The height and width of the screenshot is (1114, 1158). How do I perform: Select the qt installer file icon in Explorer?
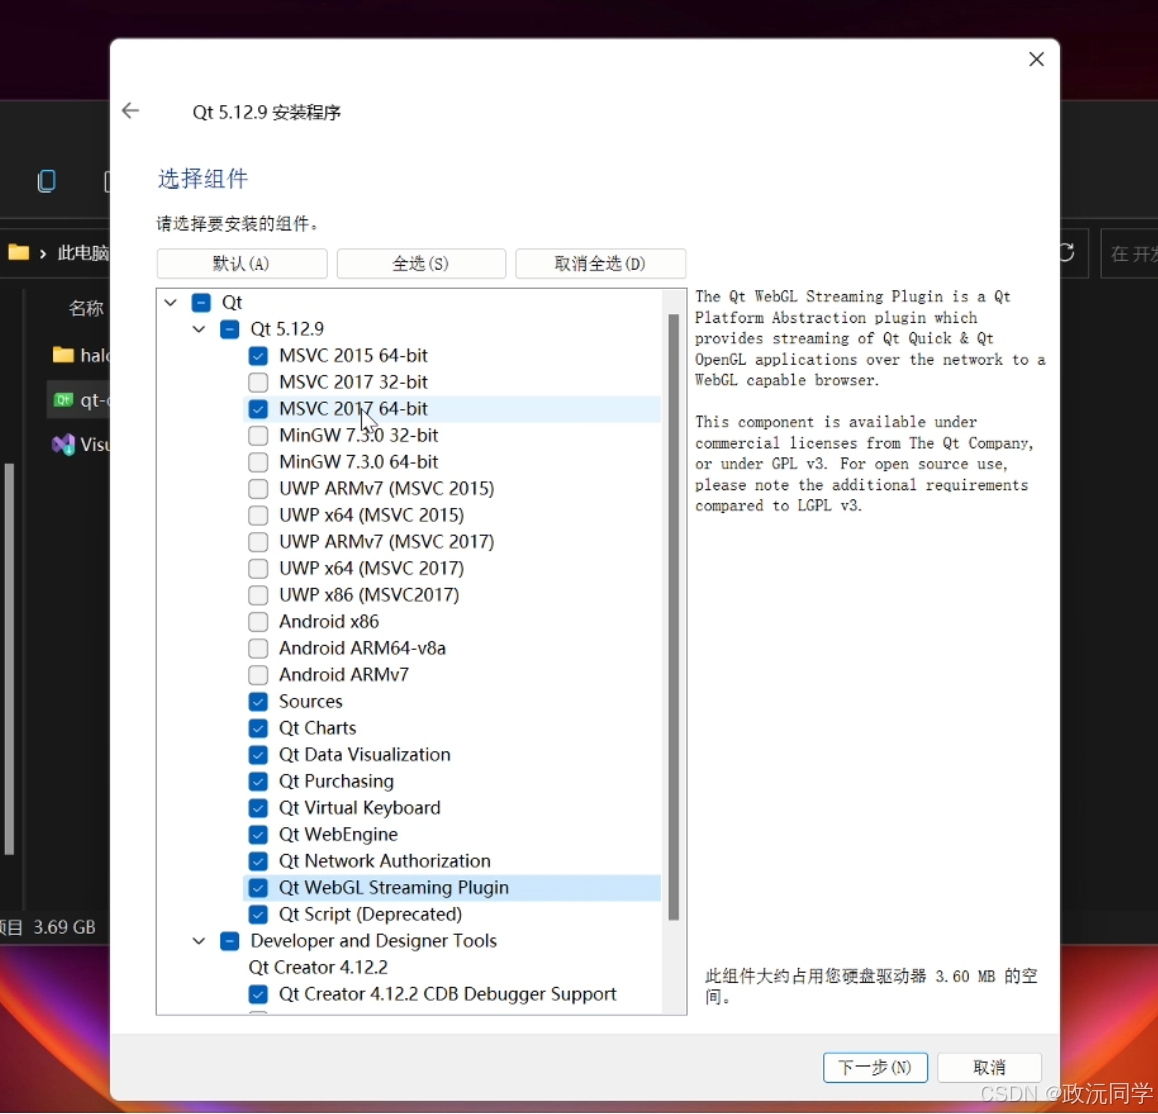point(64,400)
